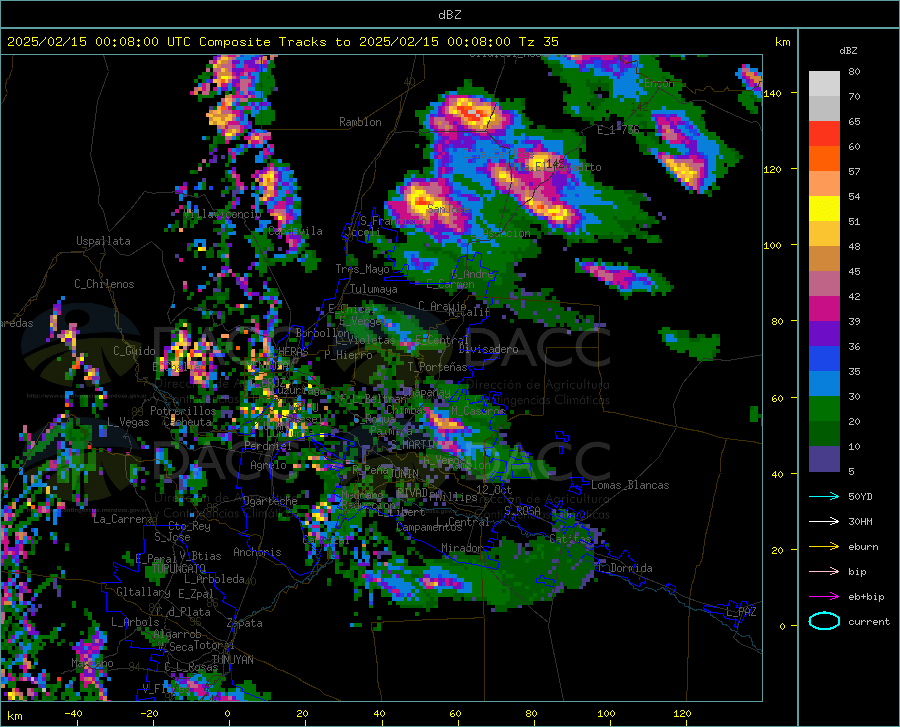The width and height of the screenshot is (900, 727).
Task: Click the 0 tick on the horizontal axis
Action: tap(228, 713)
